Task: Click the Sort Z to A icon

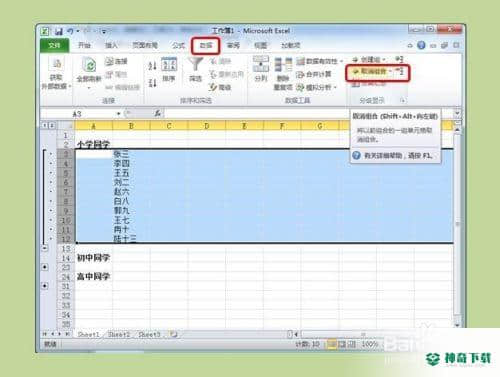Action: (x=152, y=82)
